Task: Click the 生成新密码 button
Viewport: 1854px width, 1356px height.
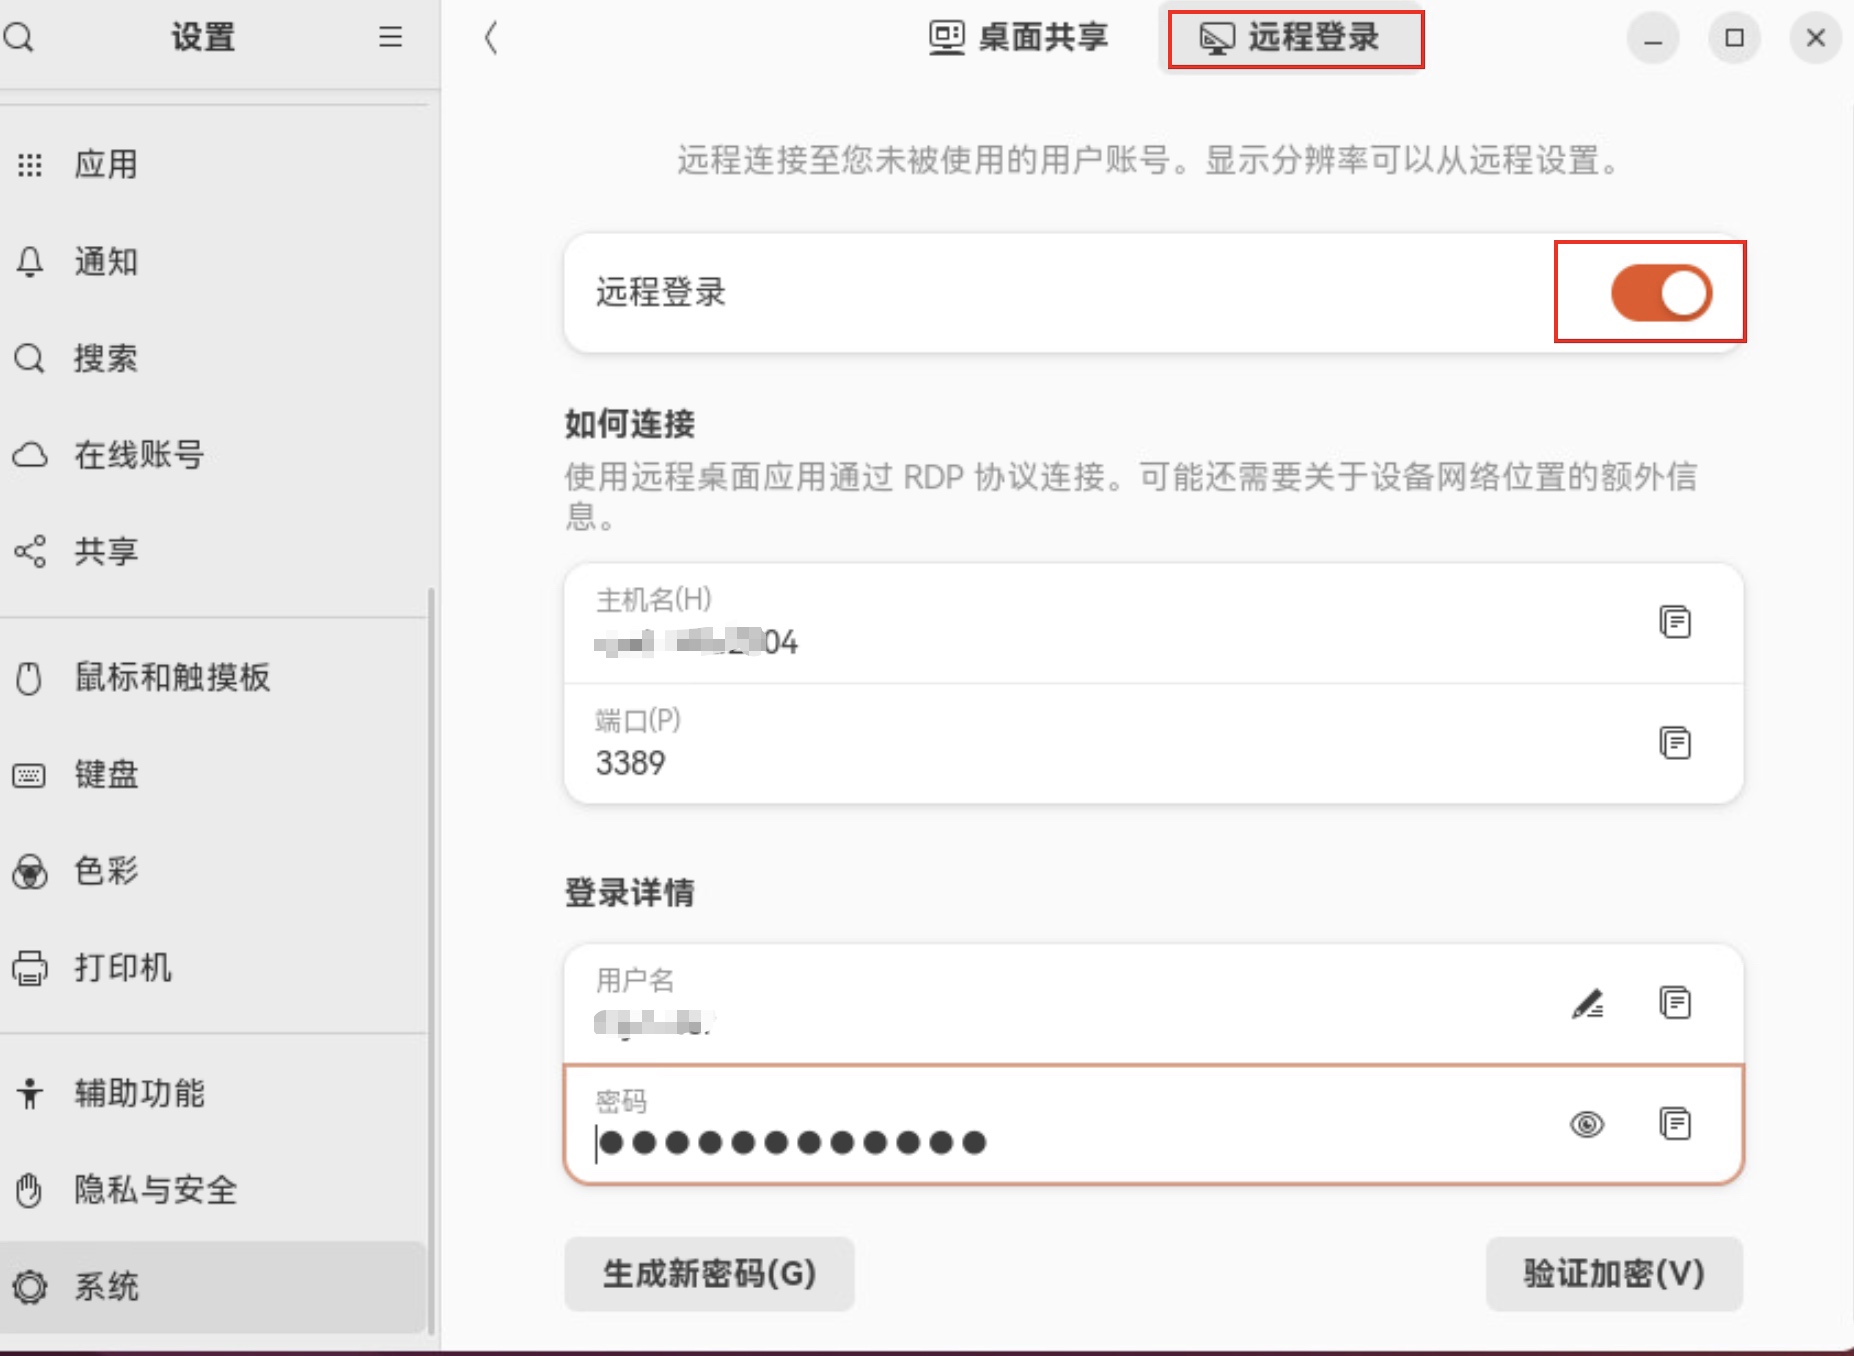Action: click(x=709, y=1273)
